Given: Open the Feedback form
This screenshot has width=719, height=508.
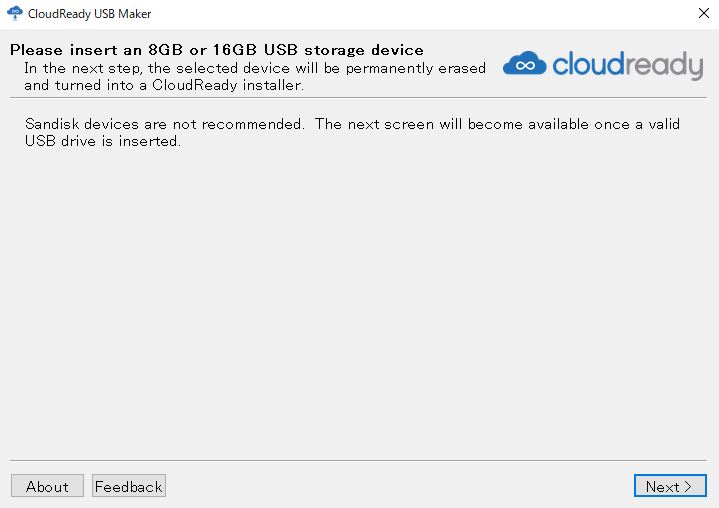Looking at the screenshot, I should (x=128, y=486).
